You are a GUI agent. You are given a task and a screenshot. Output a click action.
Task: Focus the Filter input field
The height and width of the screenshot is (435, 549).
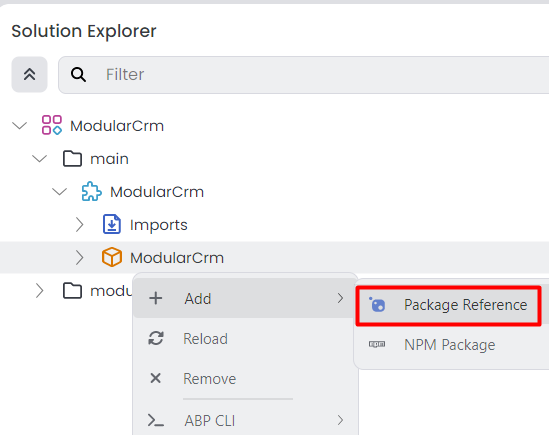pos(304,75)
